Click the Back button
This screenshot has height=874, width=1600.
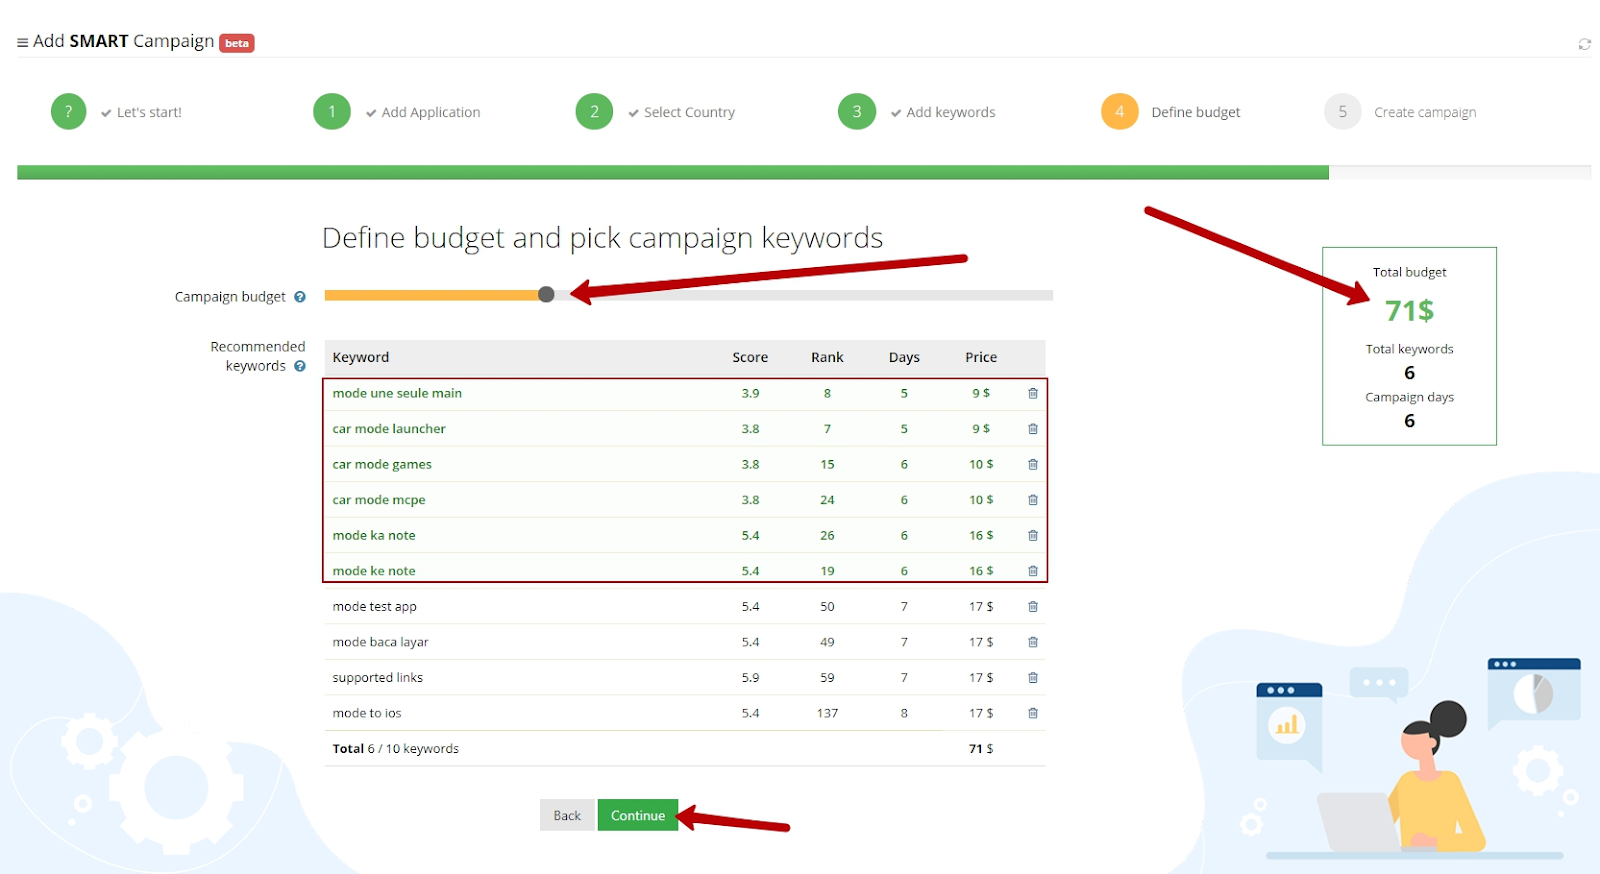click(567, 815)
